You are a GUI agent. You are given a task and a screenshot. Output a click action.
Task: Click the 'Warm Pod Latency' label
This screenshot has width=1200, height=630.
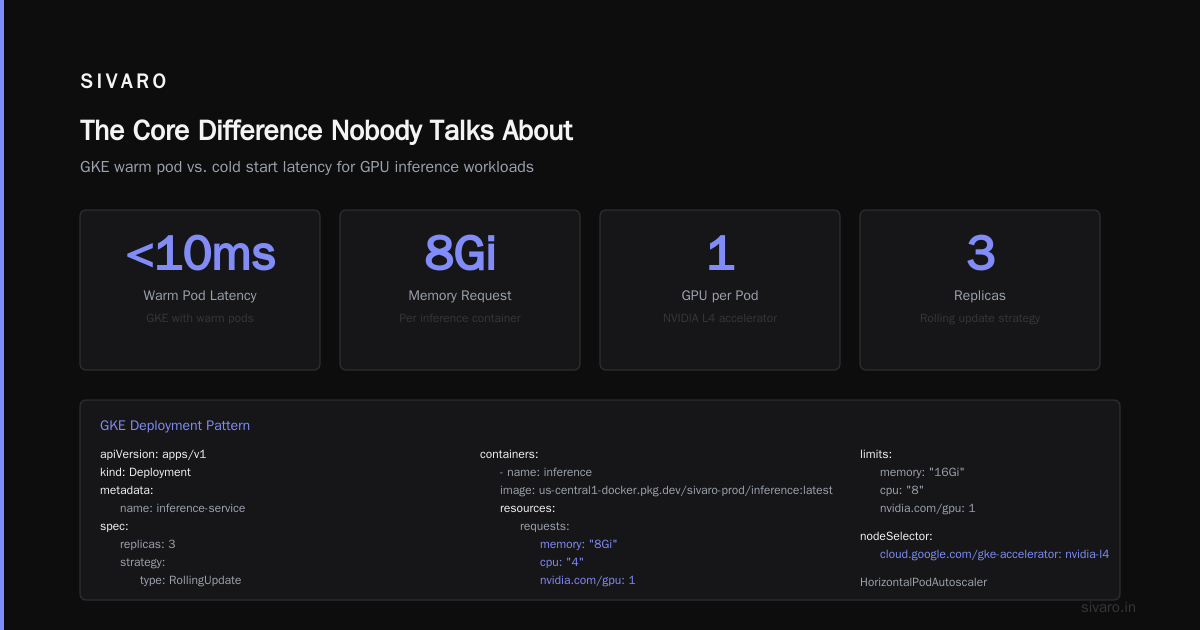[200, 296]
